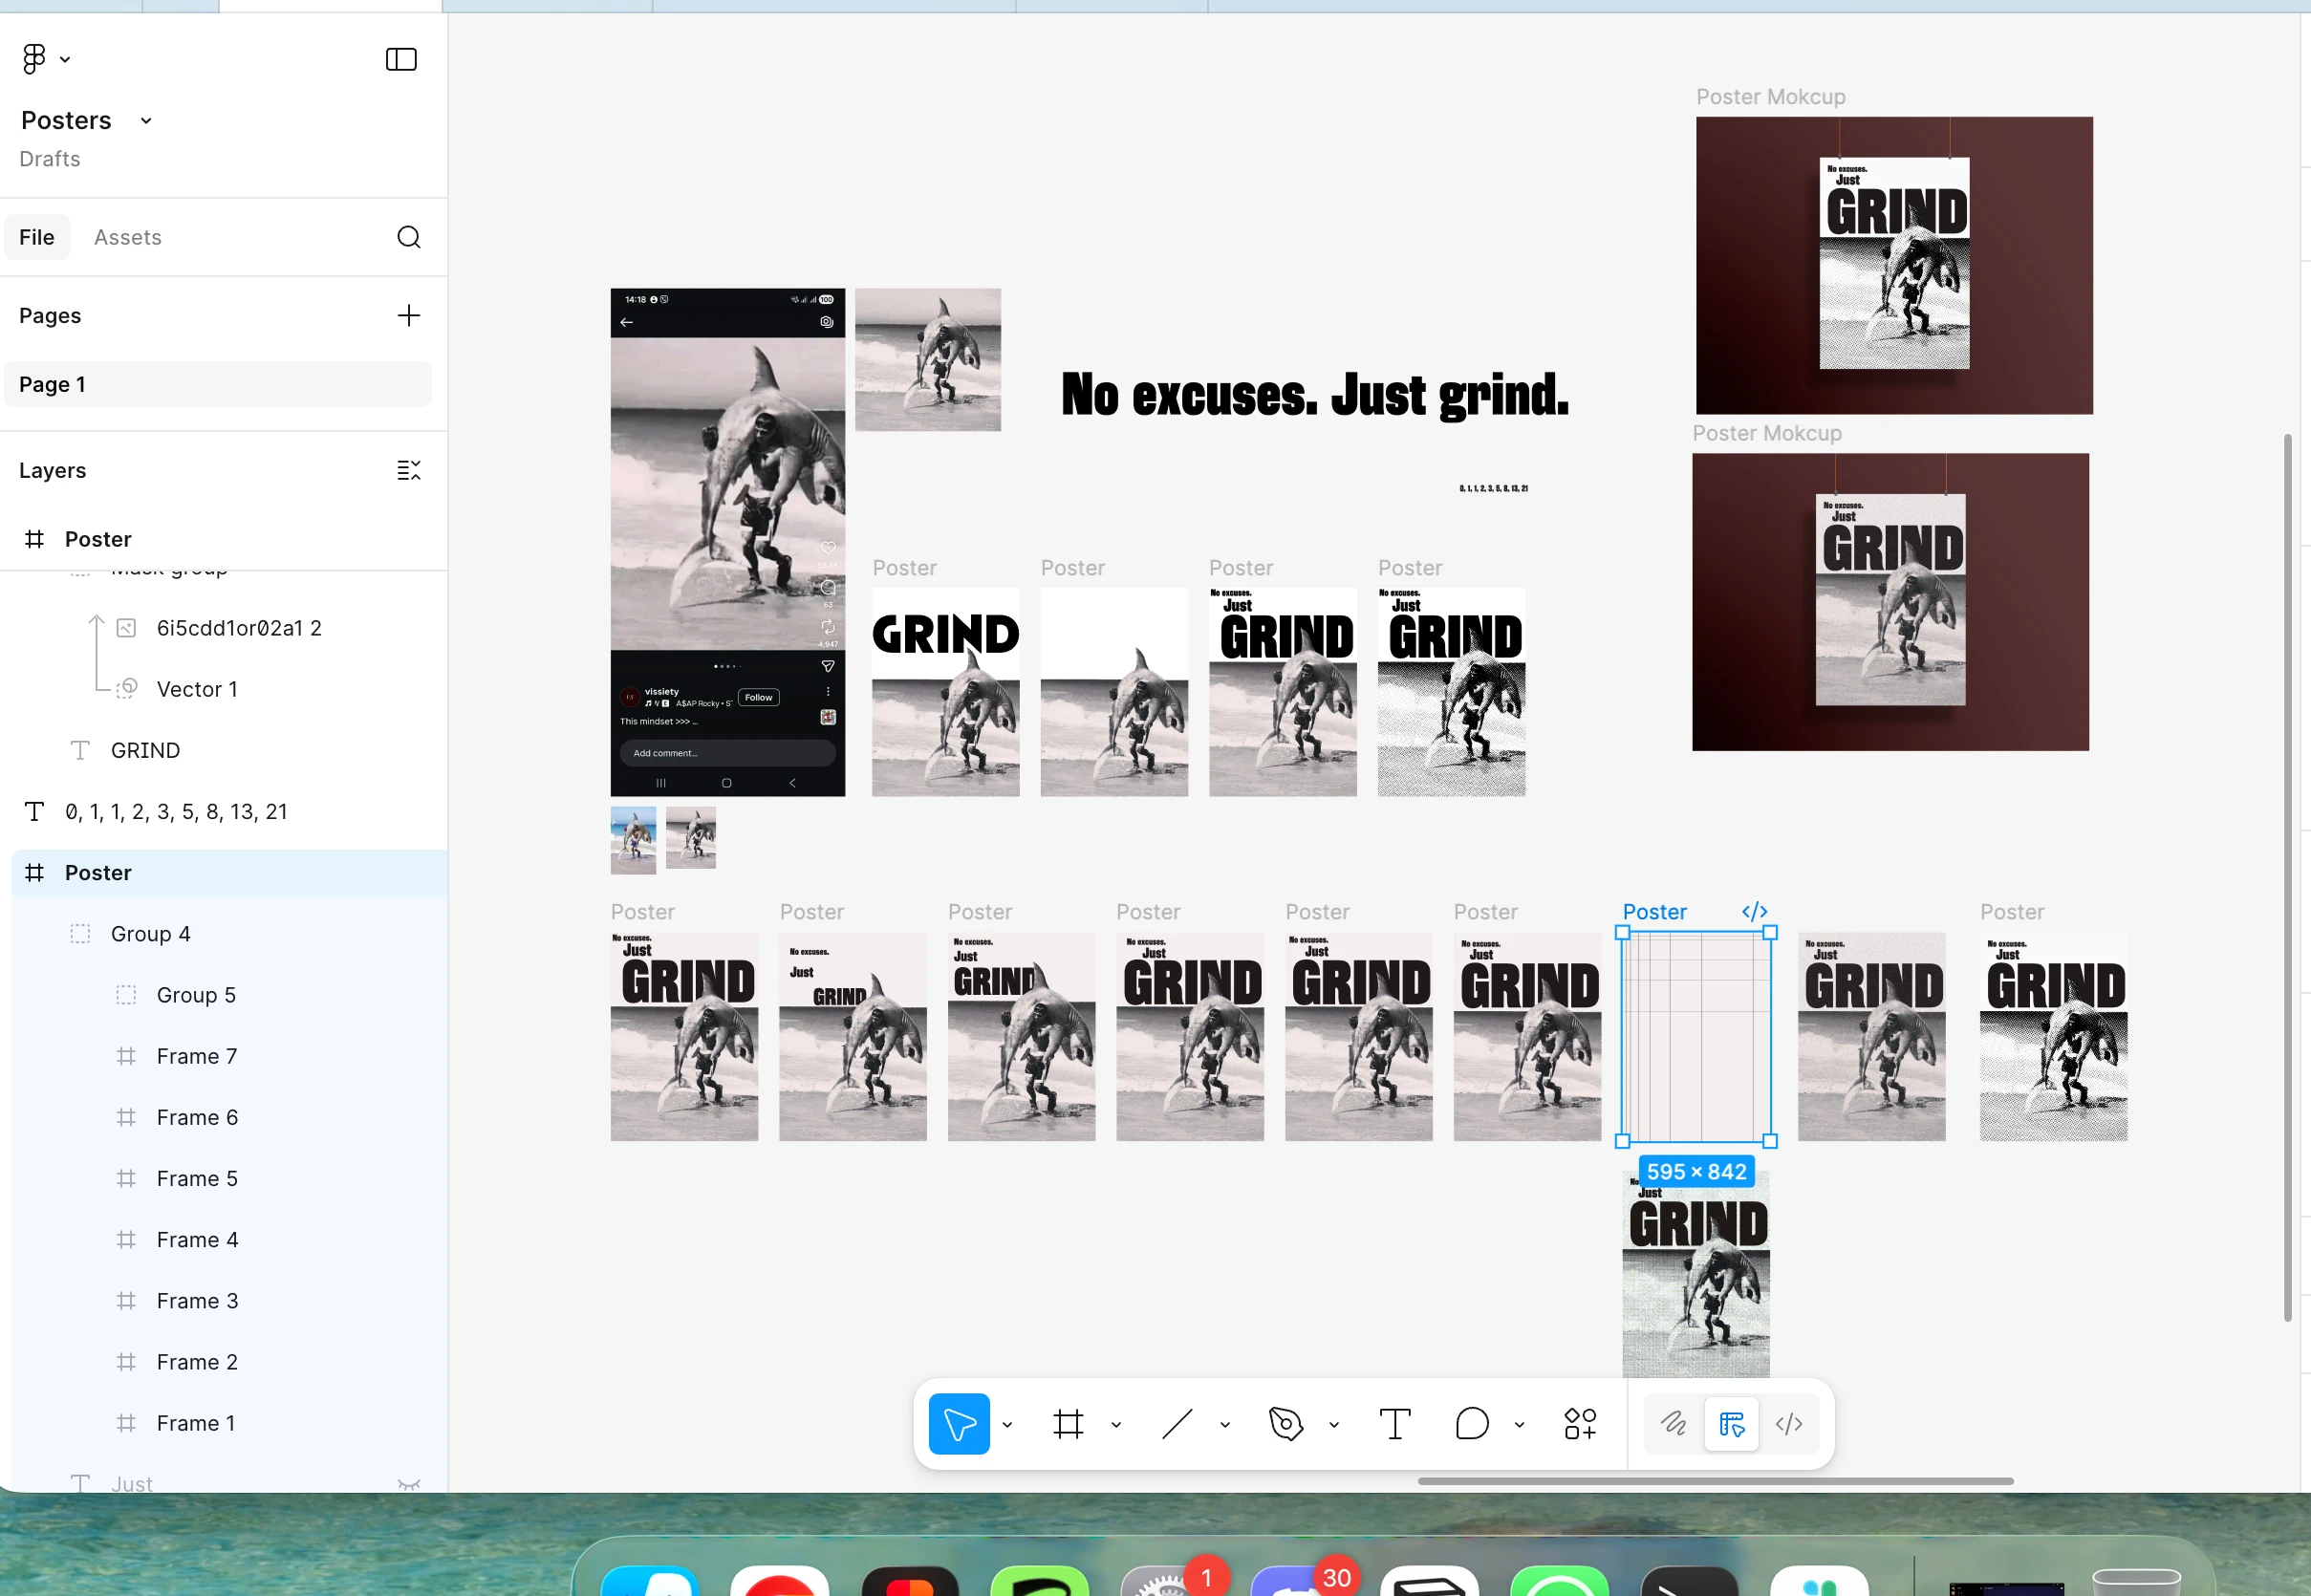2311x1596 pixels.
Task: Switch to Draw mode in toolbar
Action: click(1673, 1423)
